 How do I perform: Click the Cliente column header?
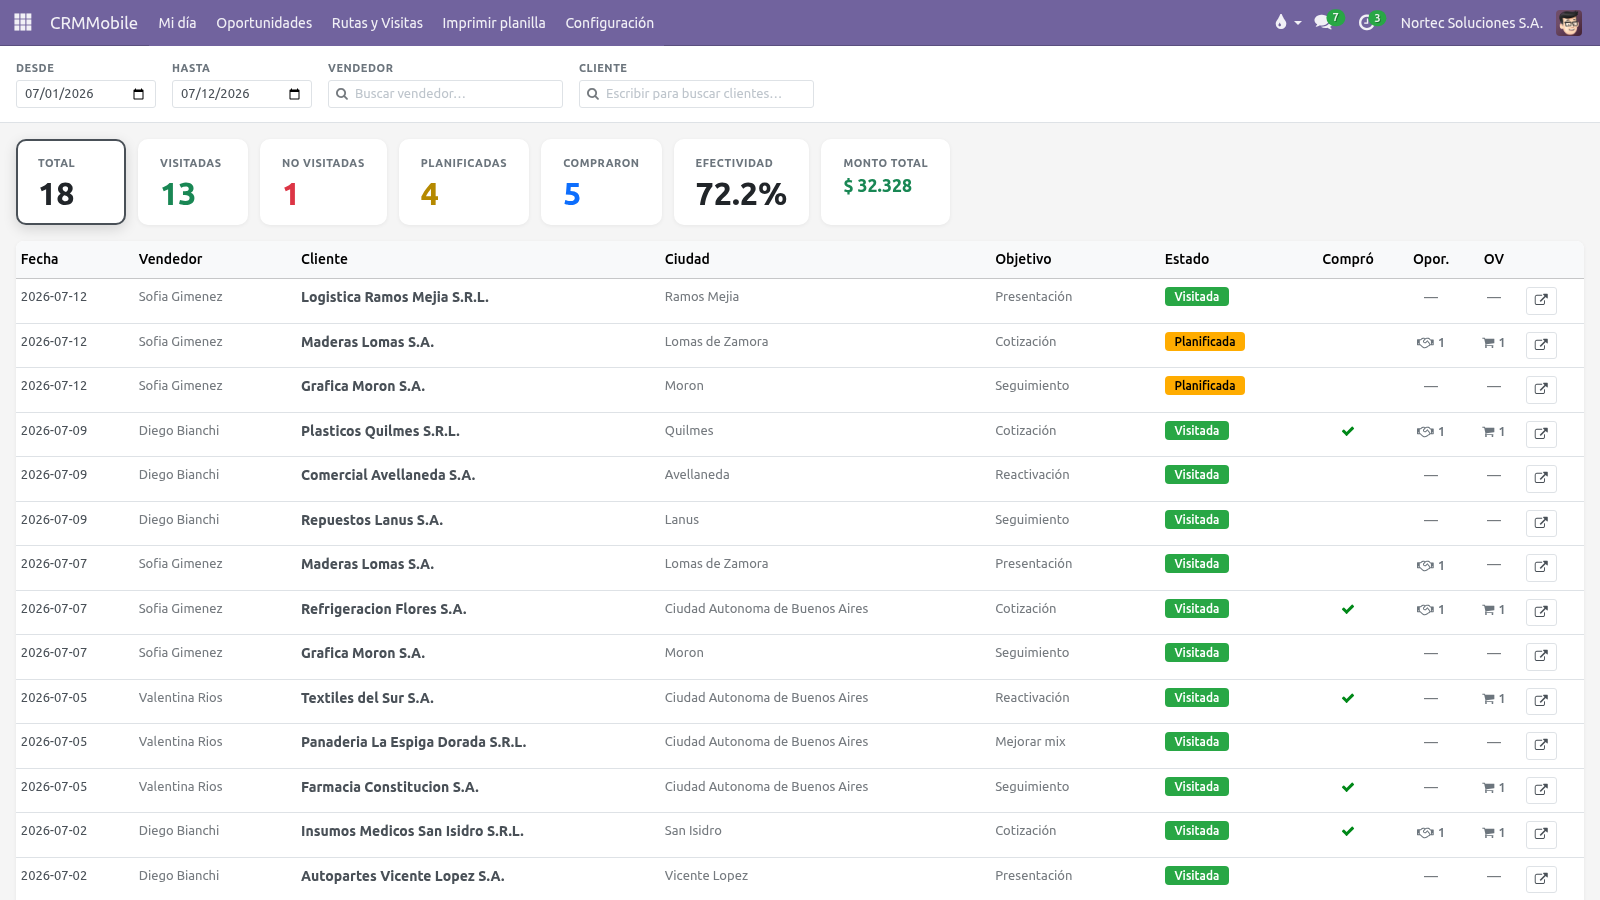324,259
